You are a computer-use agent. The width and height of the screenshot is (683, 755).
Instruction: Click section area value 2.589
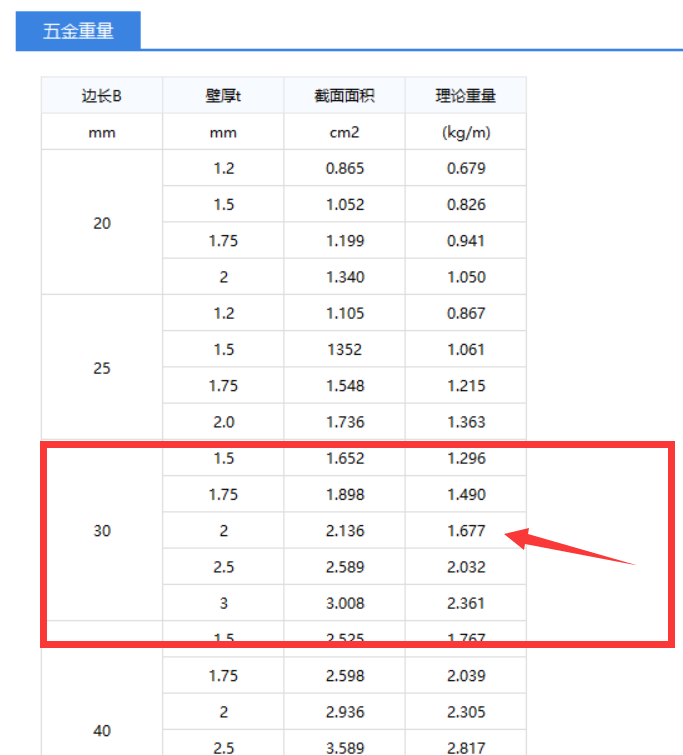345,567
